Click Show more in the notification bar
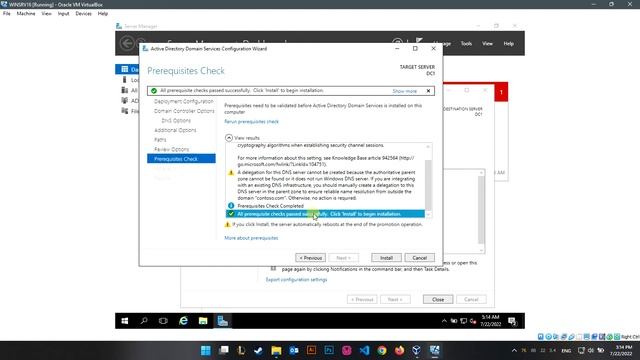 click(x=404, y=91)
